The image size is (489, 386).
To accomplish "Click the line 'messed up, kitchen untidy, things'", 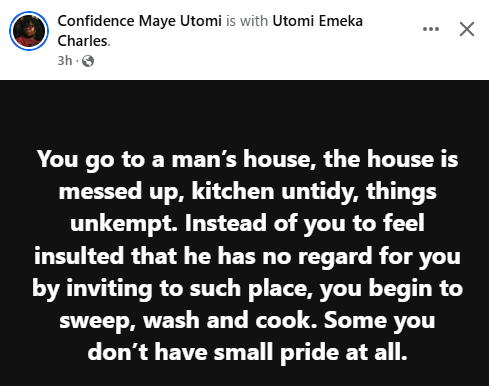I will tap(247, 192).
